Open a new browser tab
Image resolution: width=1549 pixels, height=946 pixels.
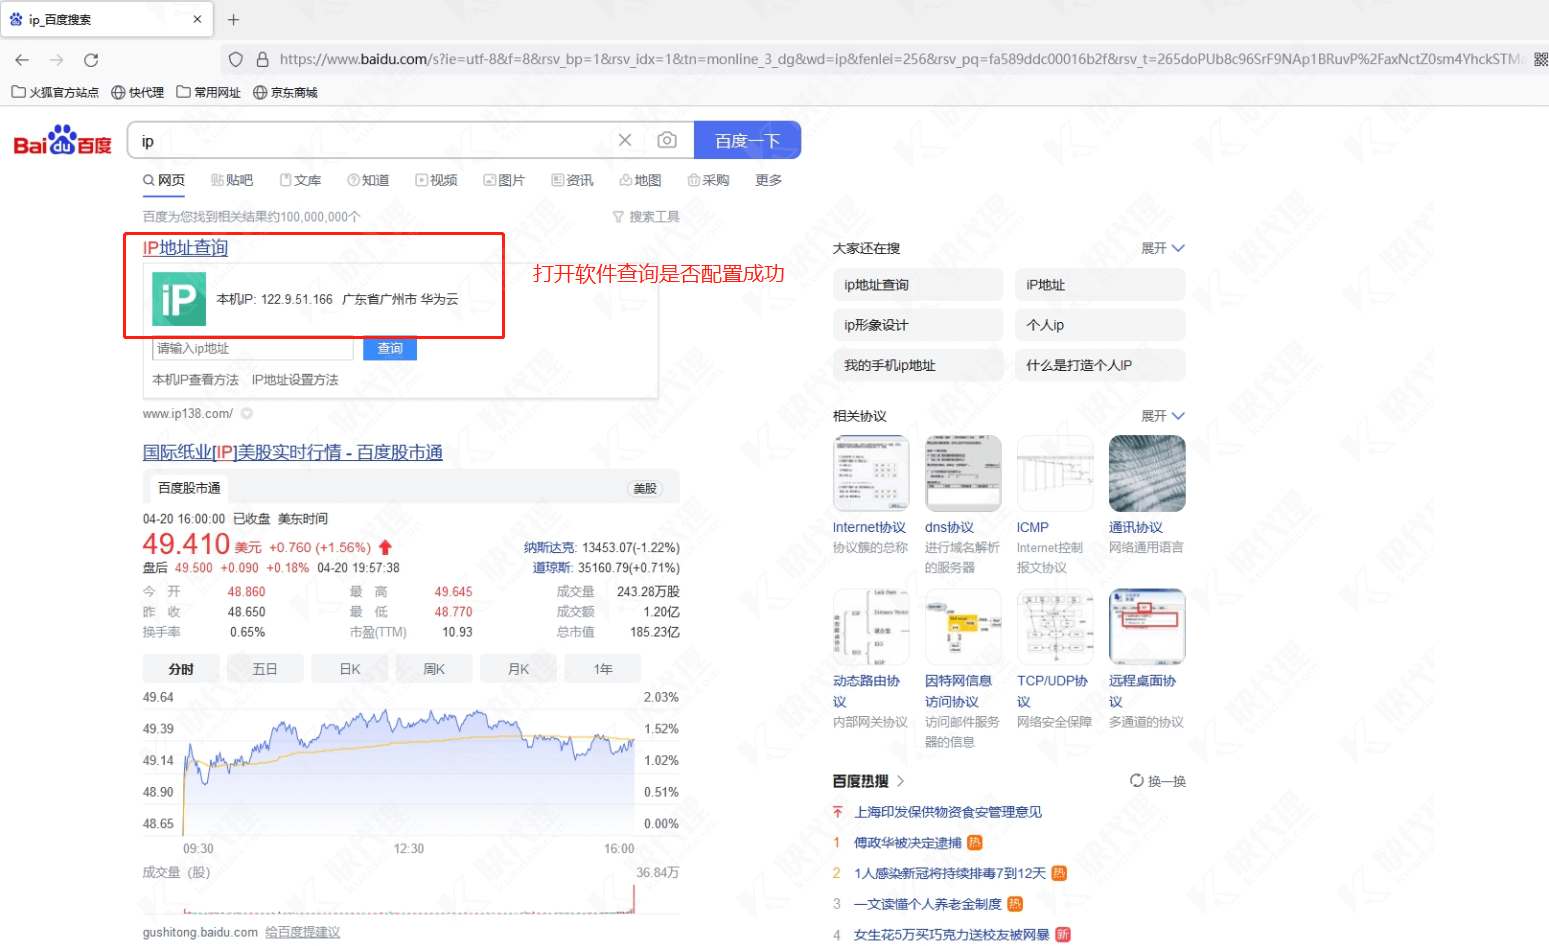pos(233,20)
